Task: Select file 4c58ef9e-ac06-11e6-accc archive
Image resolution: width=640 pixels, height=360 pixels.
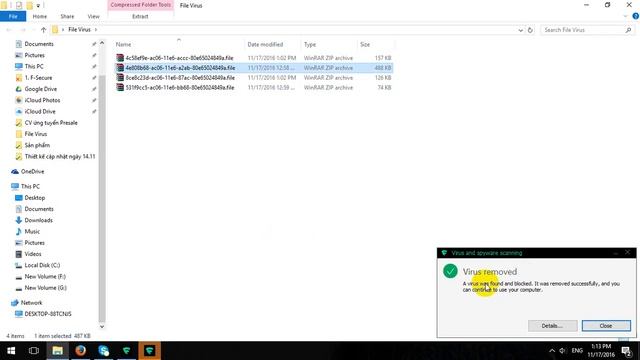Action: [x=253, y=58]
